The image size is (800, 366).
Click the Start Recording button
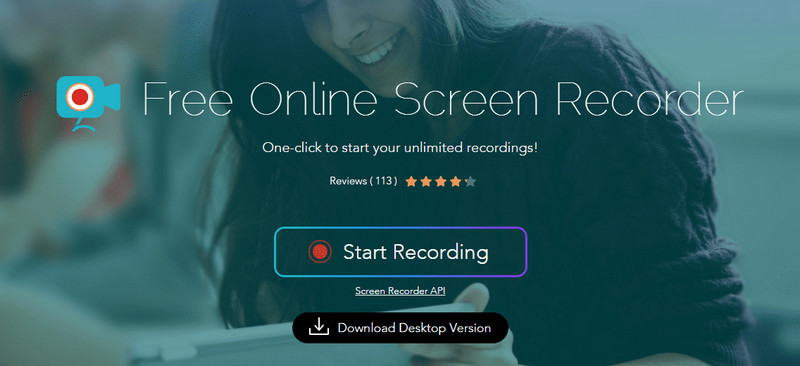pyautogui.click(x=400, y=252)
